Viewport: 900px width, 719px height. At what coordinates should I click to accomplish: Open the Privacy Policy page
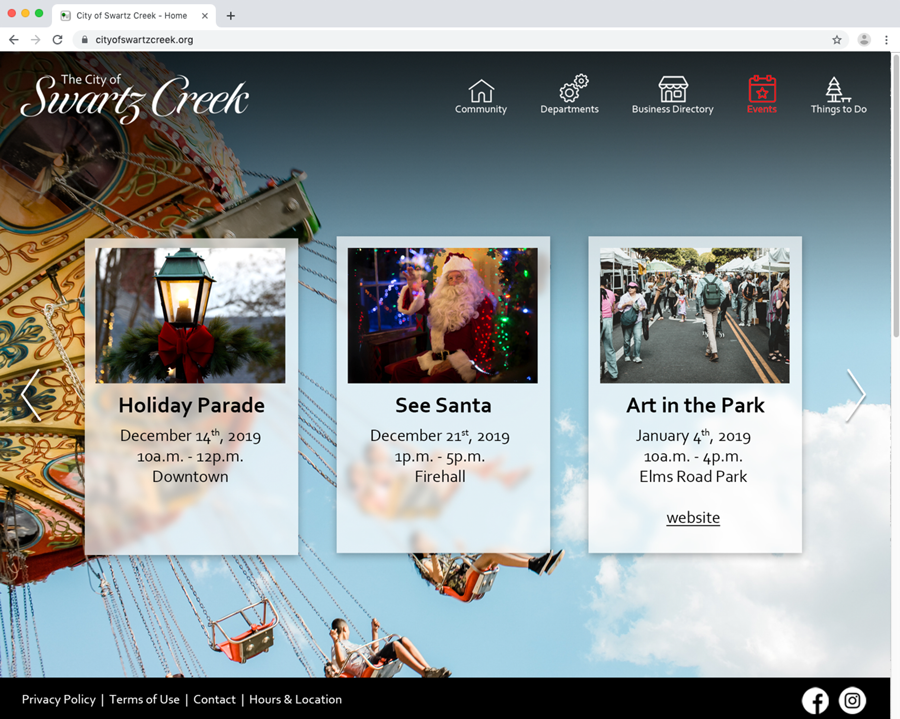pyautogui.click(x=58, y=700)
